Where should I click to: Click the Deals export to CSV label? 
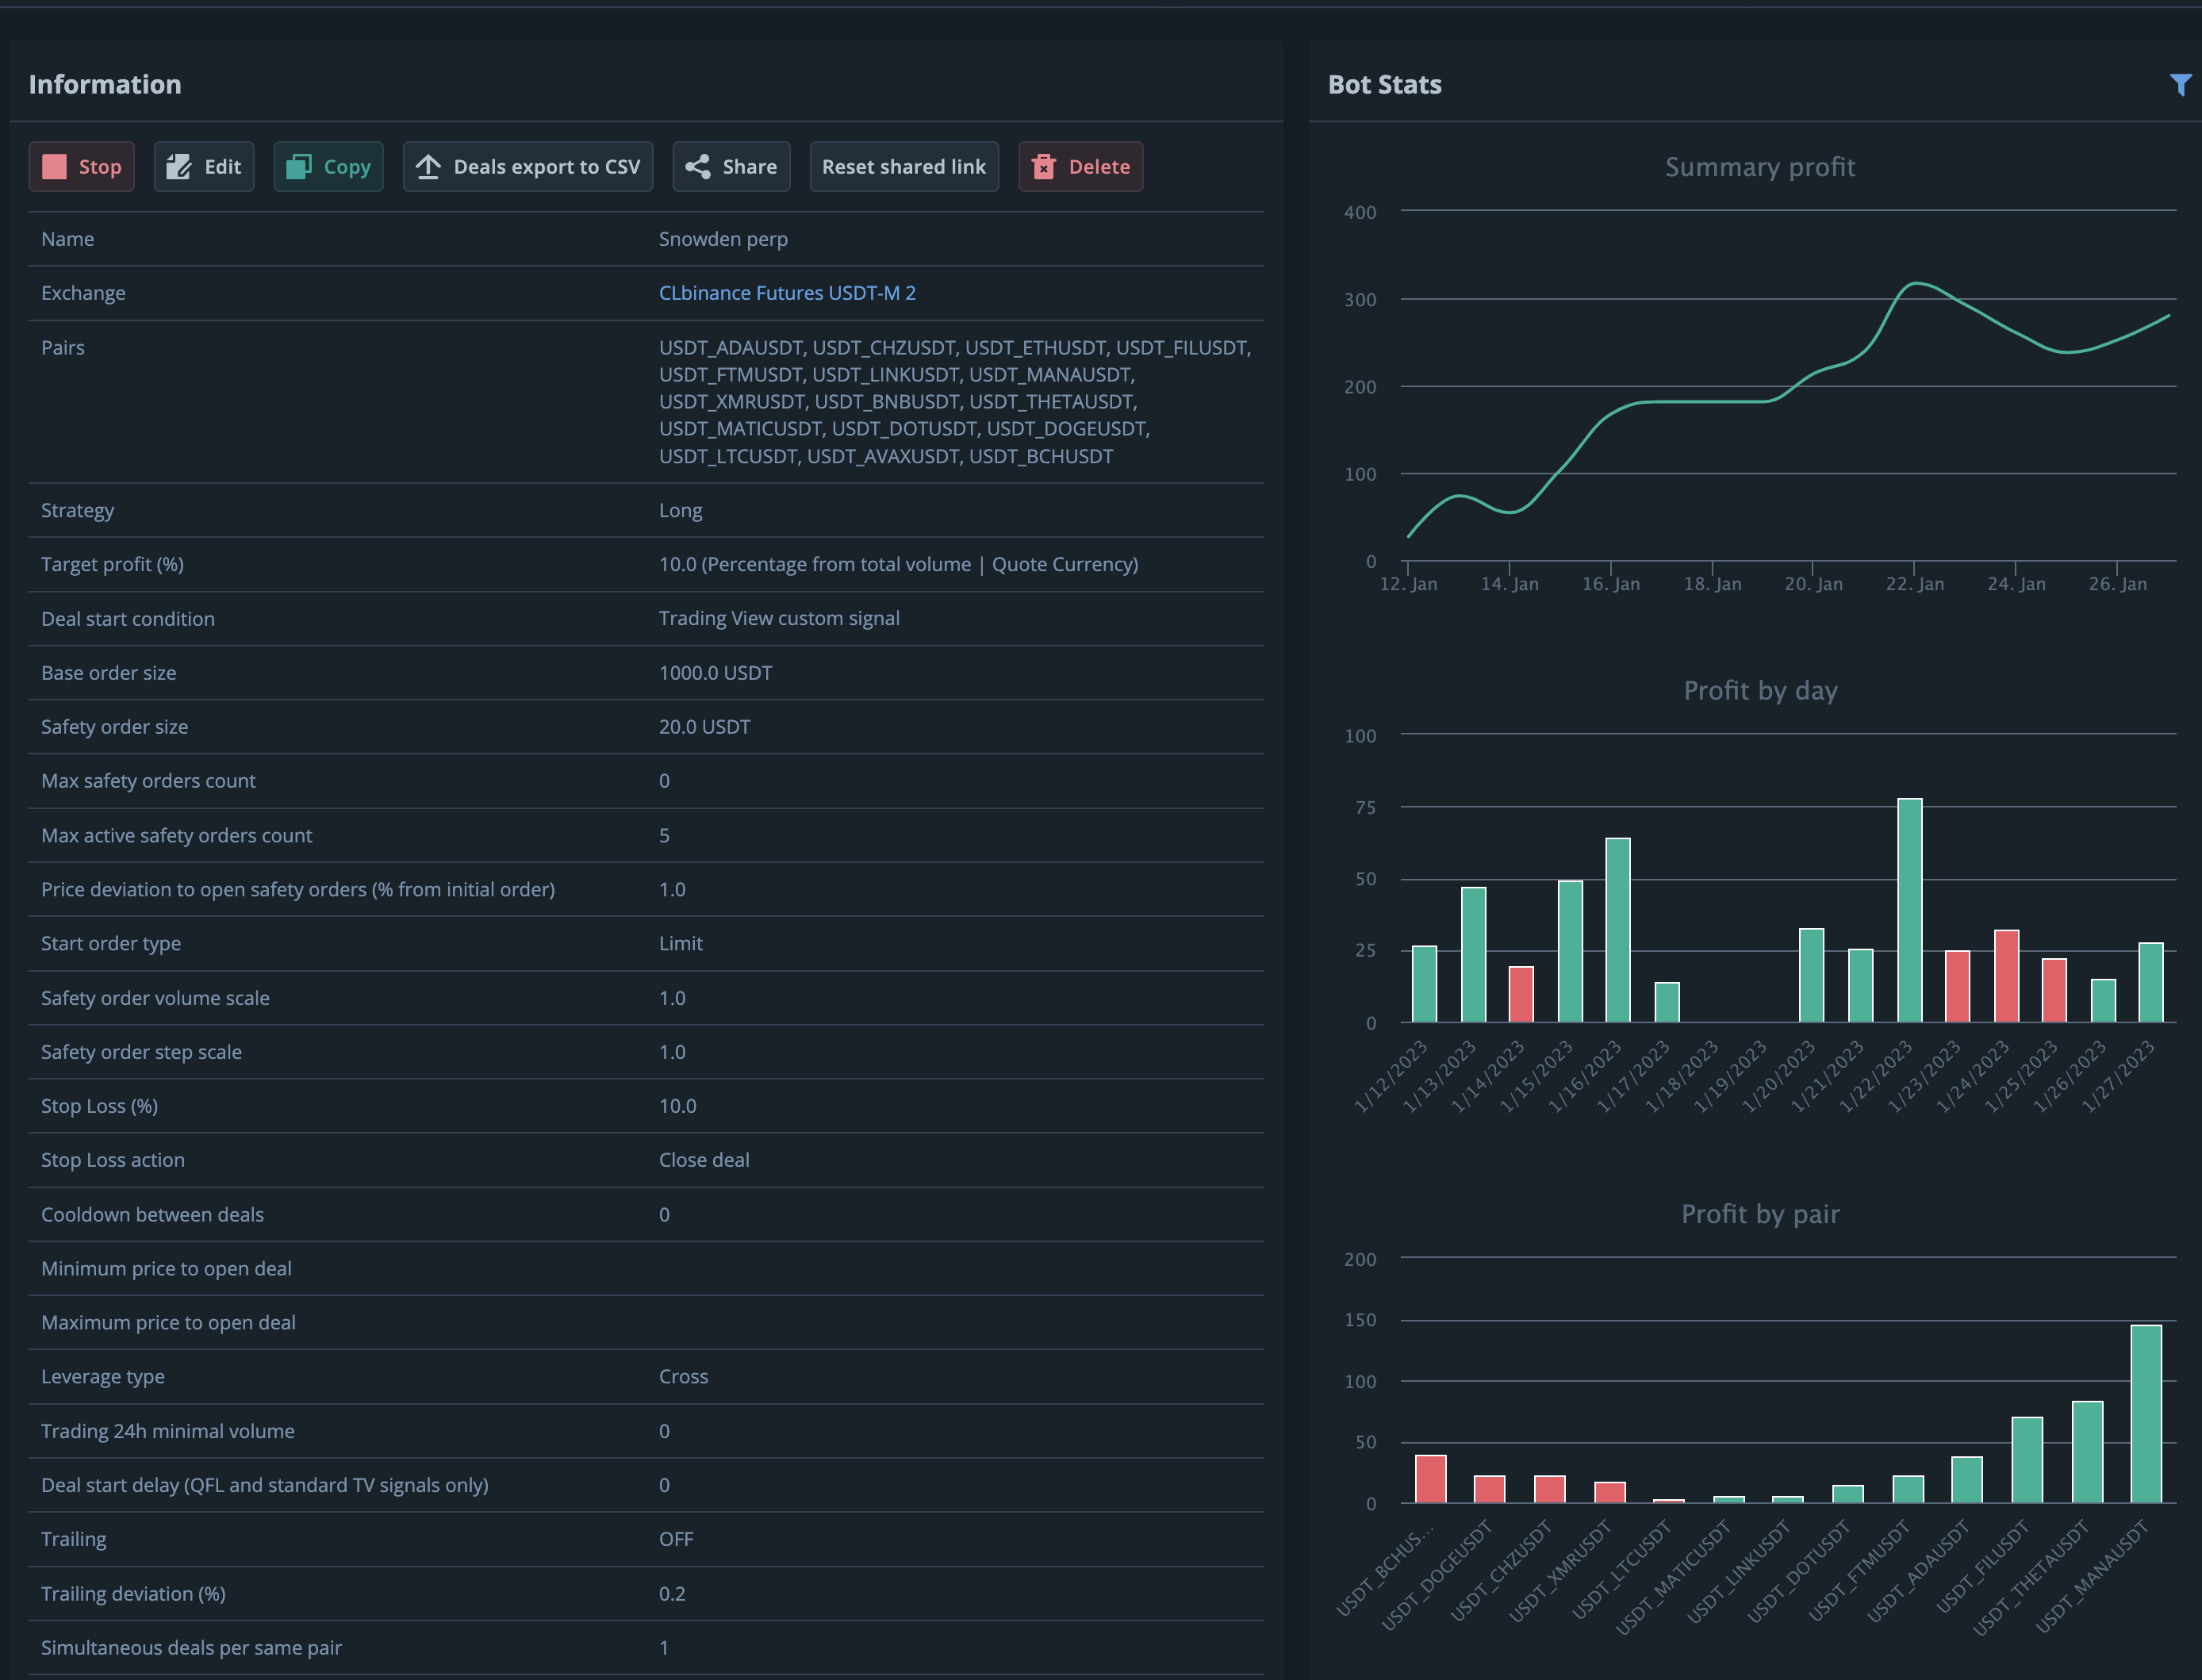point(546,167)
